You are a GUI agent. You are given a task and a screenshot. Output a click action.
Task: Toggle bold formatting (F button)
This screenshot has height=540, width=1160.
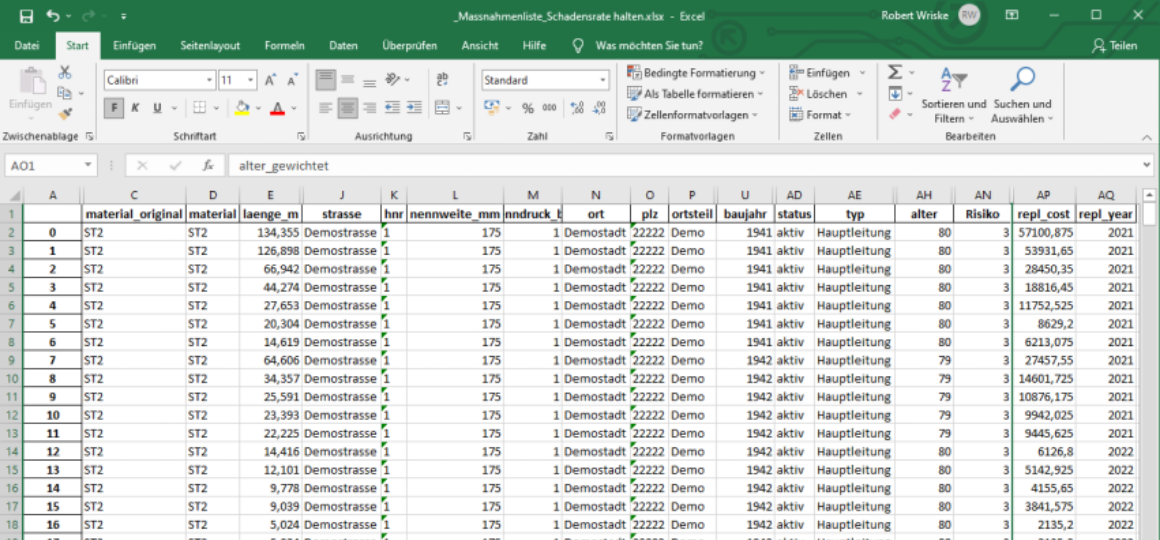115,108
